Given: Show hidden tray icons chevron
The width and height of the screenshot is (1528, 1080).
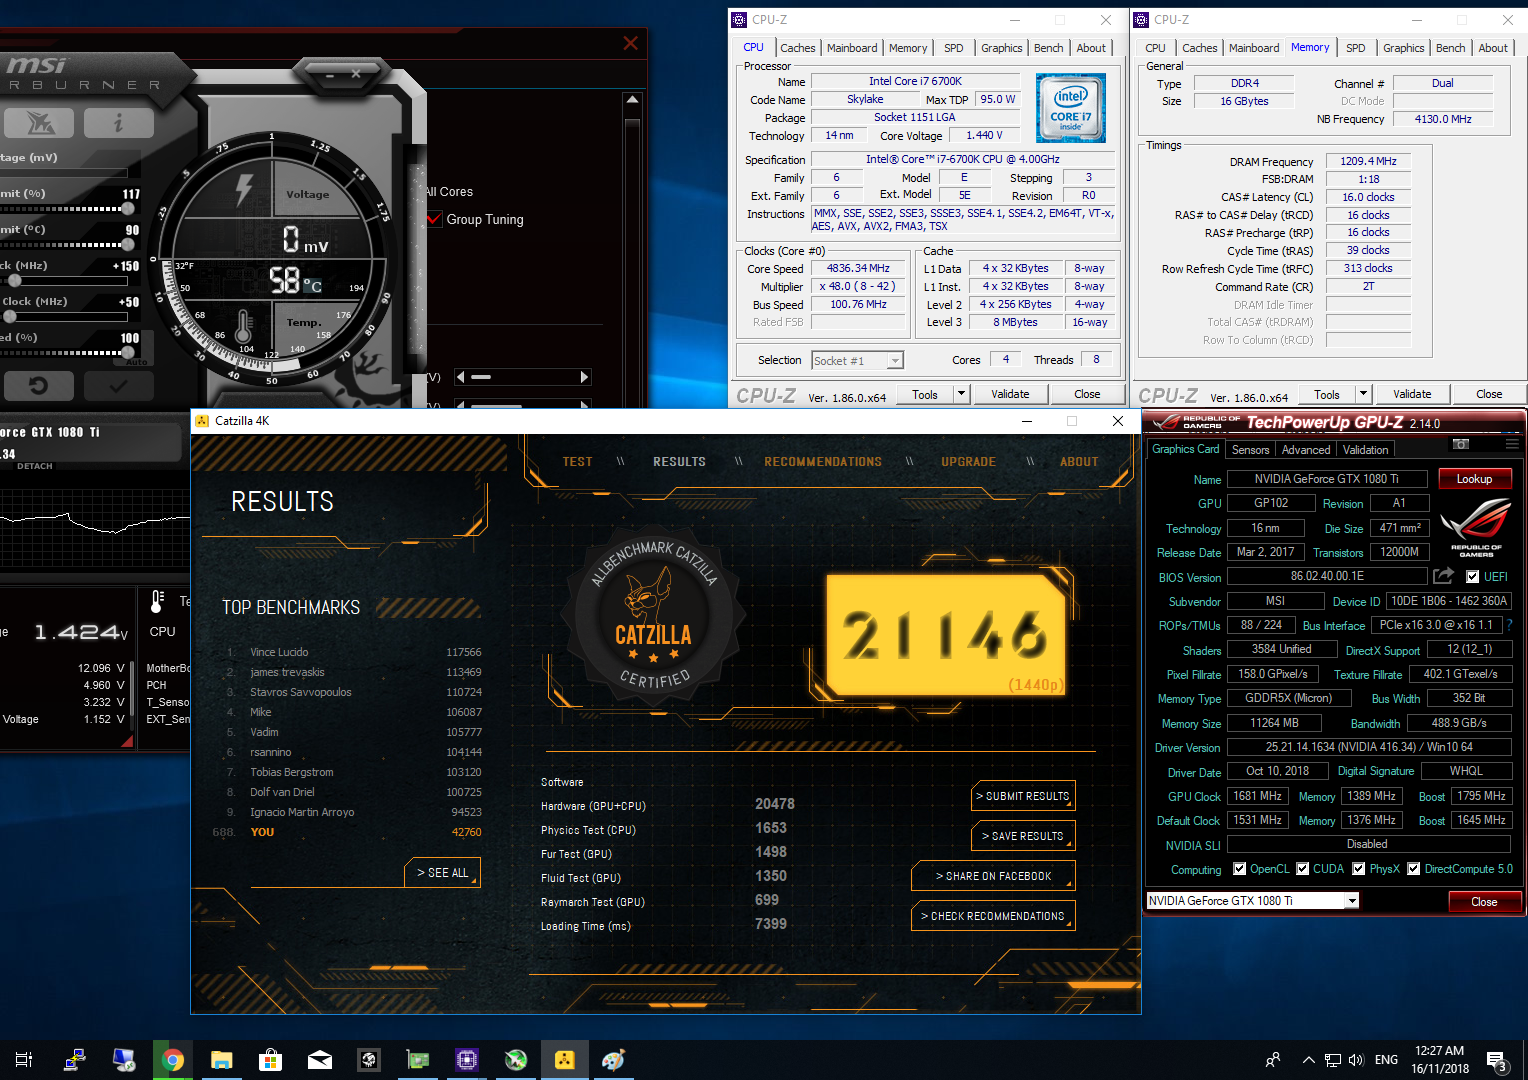Looking at the screenshot, I should tap(1308, 1060).
